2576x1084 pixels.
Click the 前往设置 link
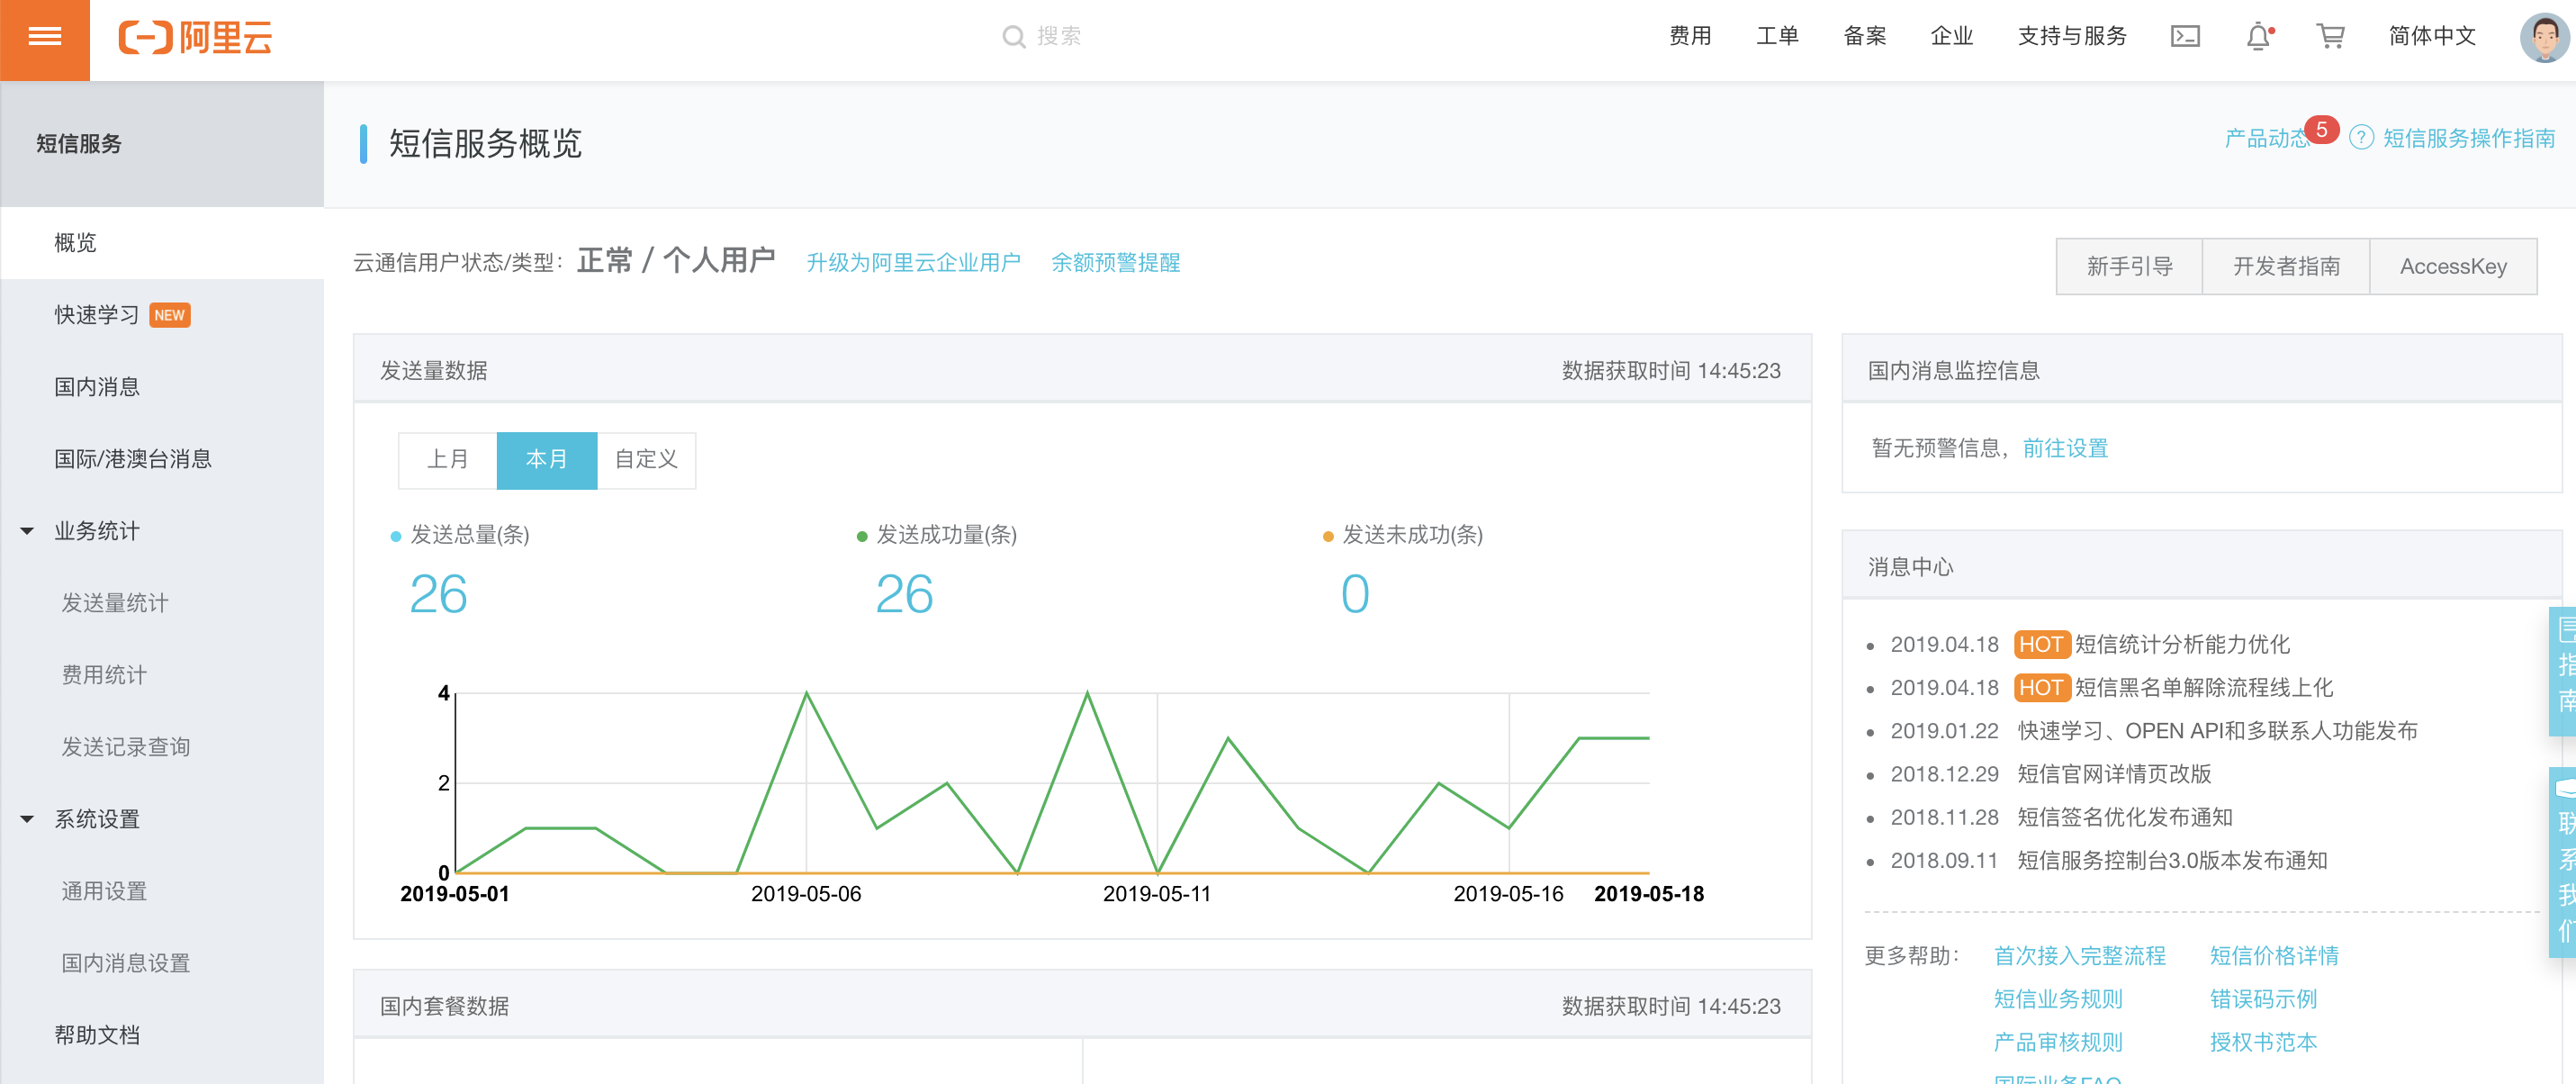coord(2065,448)
